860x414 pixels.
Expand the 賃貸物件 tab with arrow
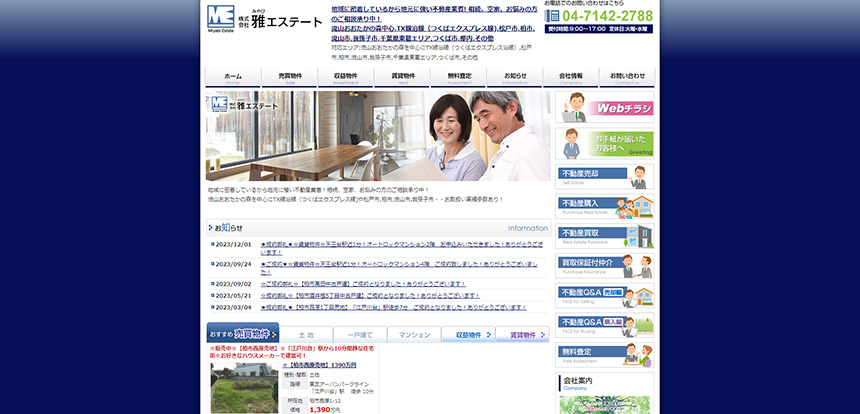[x=522, y=335]
